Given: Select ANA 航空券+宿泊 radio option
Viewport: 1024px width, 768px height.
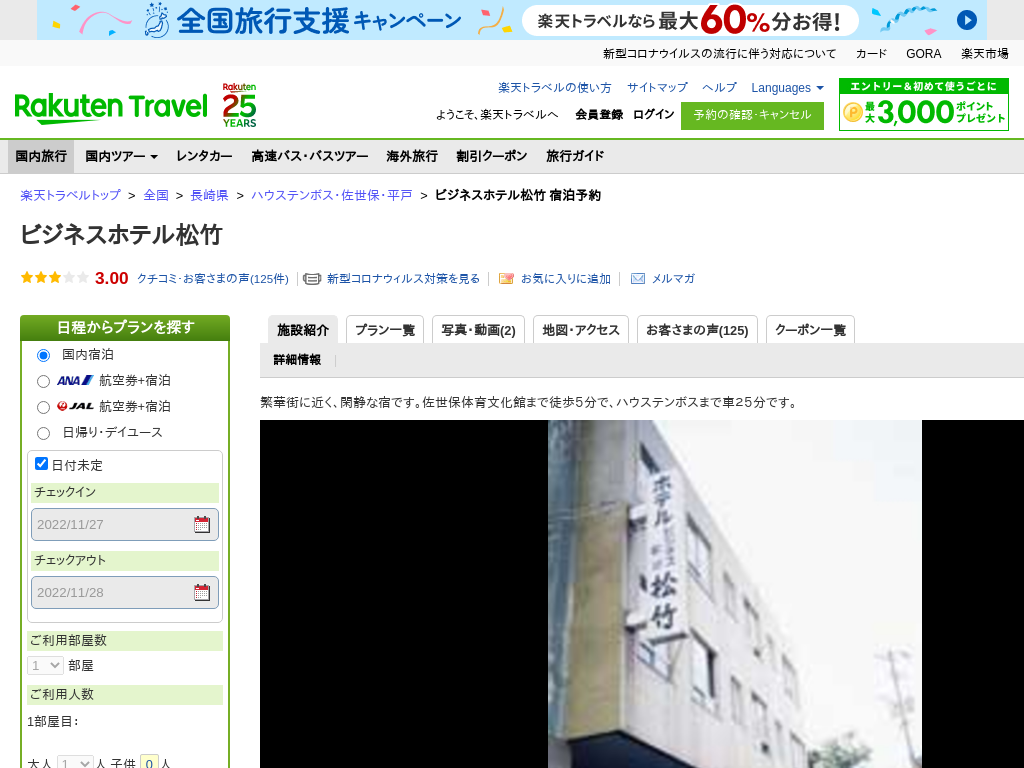Looking at the screenshot, I should coord(43,381).
